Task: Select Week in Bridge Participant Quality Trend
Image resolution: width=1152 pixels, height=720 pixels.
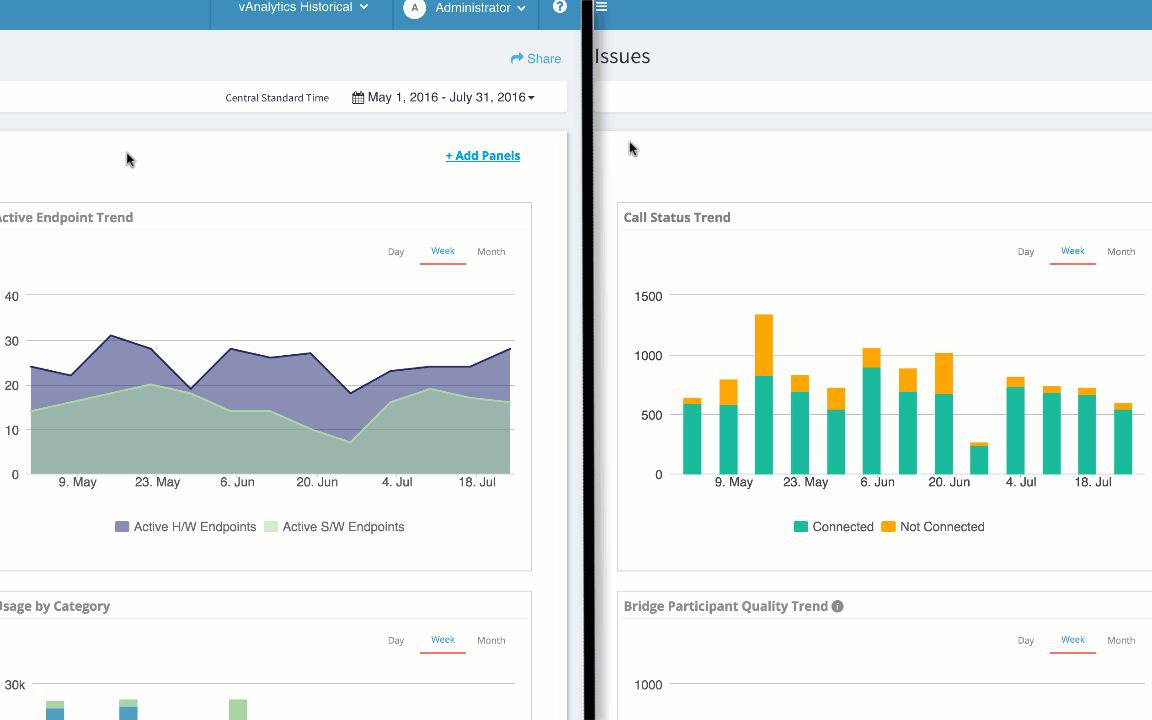Action: pos(1073,640)
